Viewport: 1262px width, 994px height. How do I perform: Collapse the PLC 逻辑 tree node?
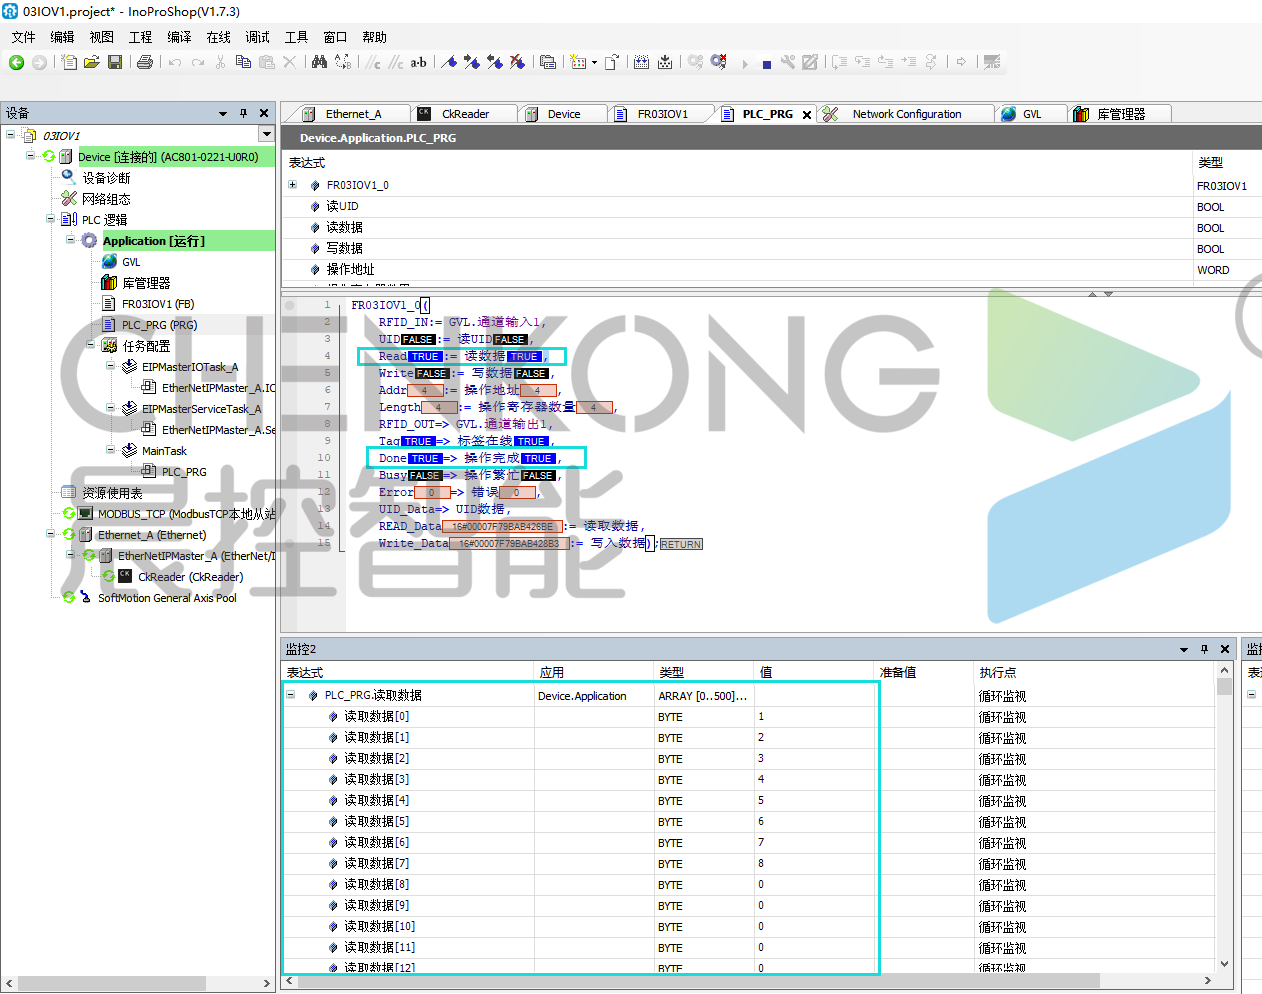pos(51,219)
